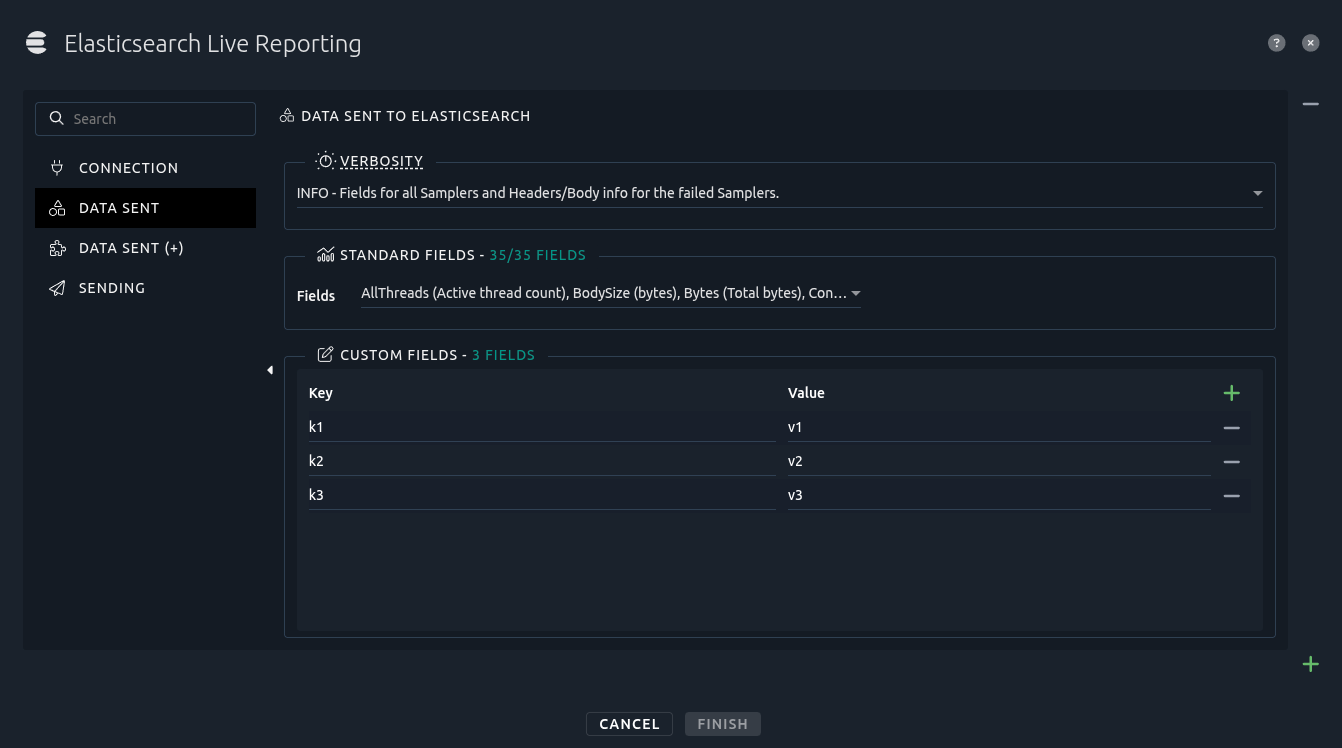Click the plug icon next to Connection
The height and width of the screenshot is (748, 1342).
[57, 168]
